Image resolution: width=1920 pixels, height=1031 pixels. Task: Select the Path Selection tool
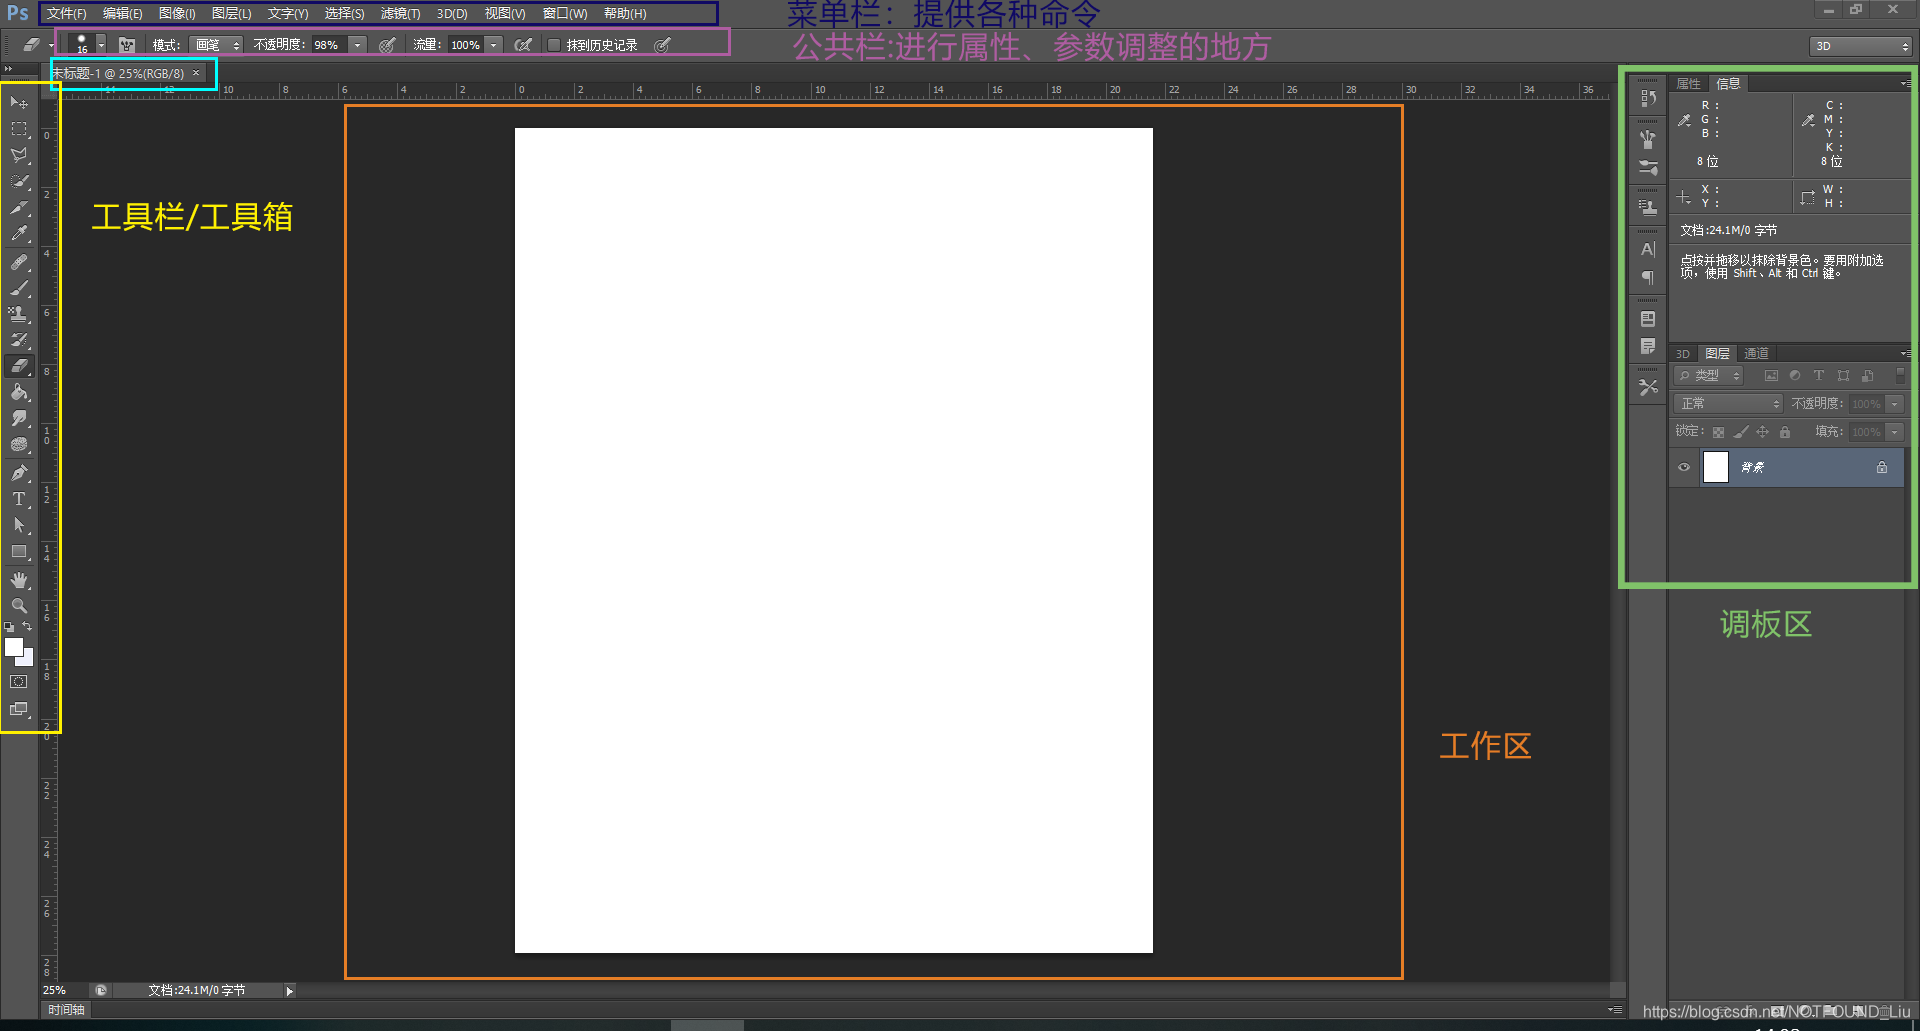point(19,524)
